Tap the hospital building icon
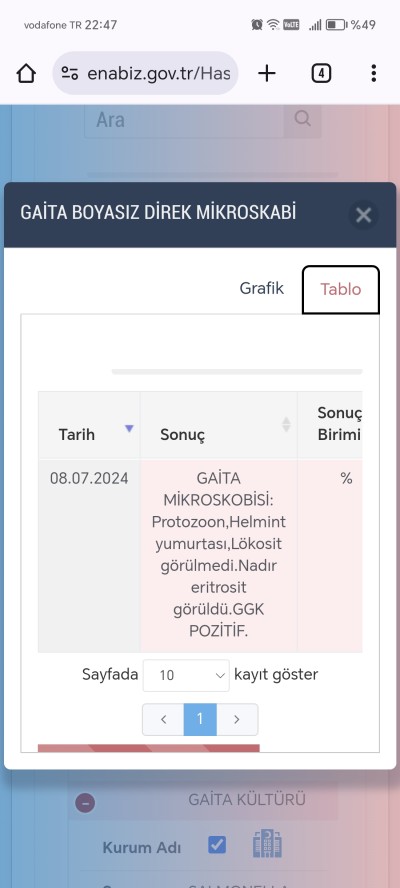Screen dimensions: 400x888 tap(267, 843)
